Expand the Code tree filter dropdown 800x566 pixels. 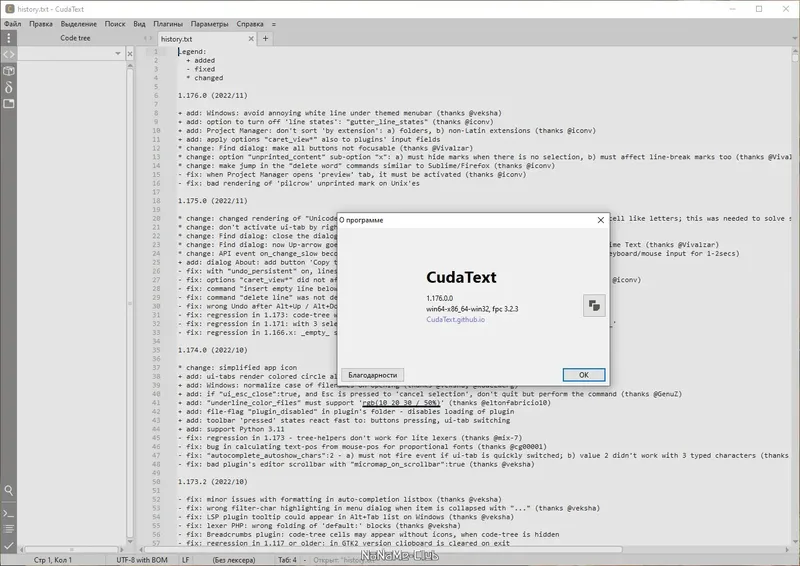(x=118, y=54)
